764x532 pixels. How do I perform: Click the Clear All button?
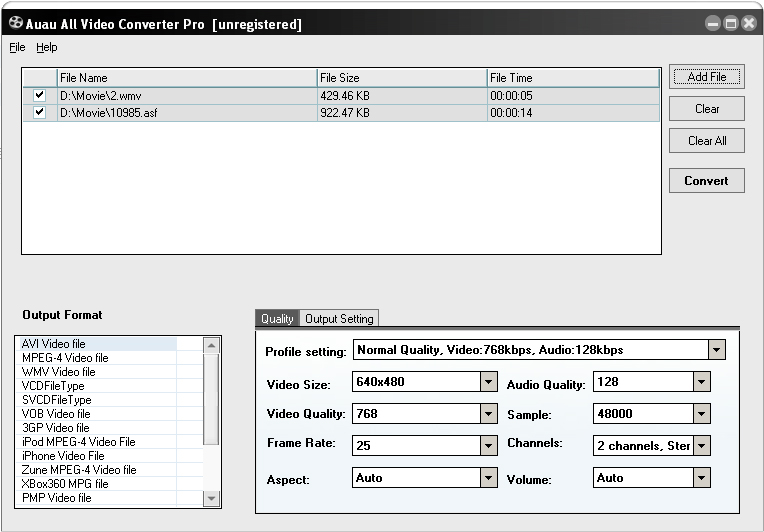(x=707, y=141)
